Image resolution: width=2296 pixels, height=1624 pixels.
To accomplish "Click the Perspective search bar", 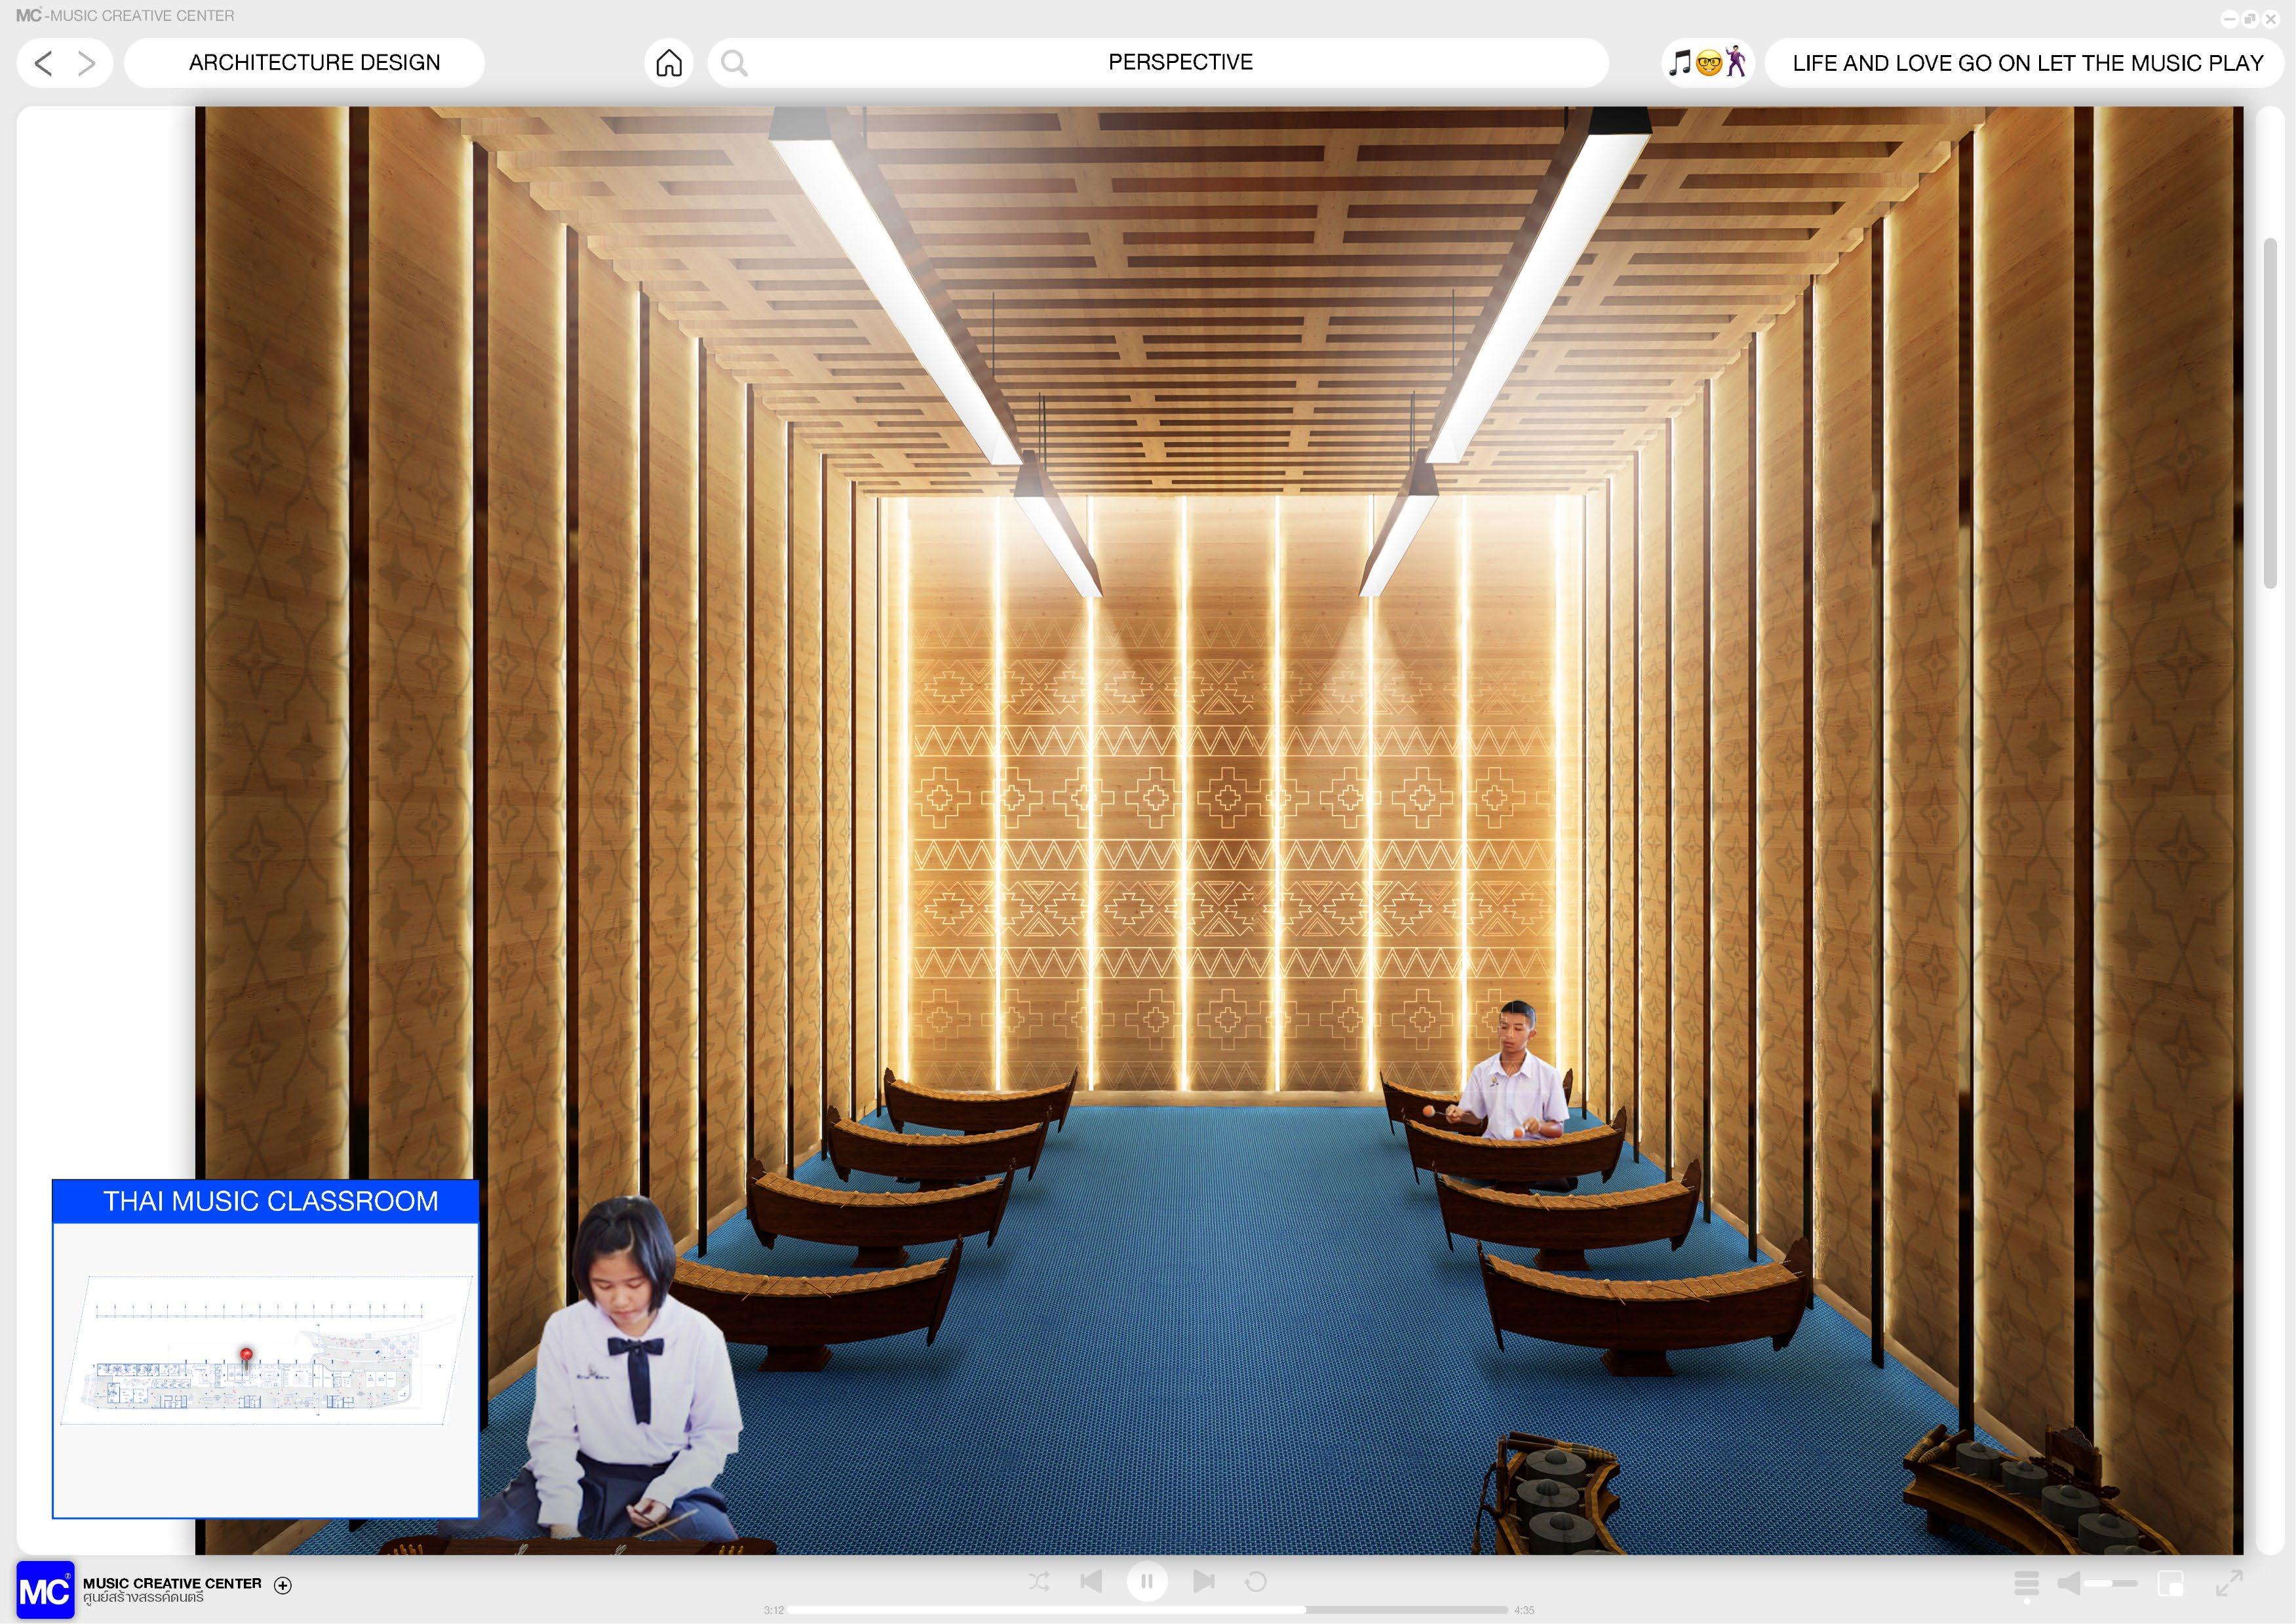I will [x=1179, y=63].
